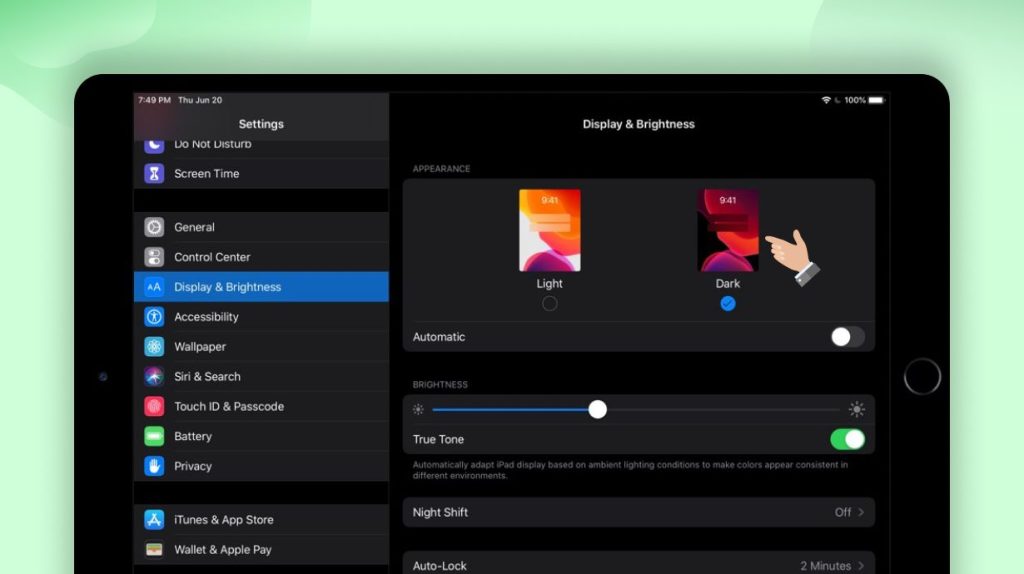The width and height of the screenshot is (1024, 574).
Task: Click the Night Shift Off value
Action: point(842,513)
